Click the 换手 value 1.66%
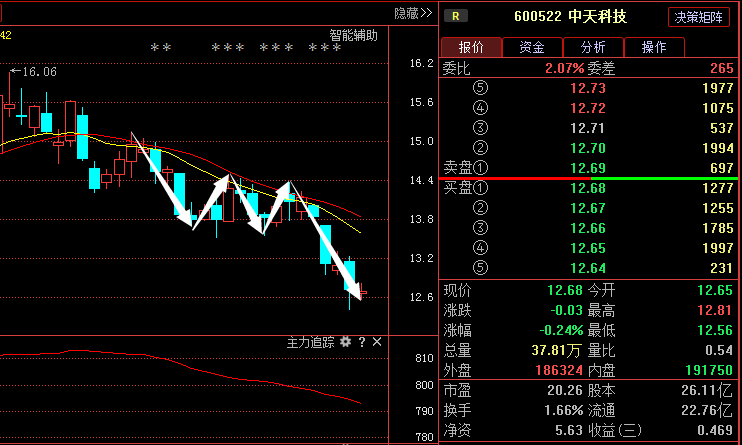 tap(563, 410)
